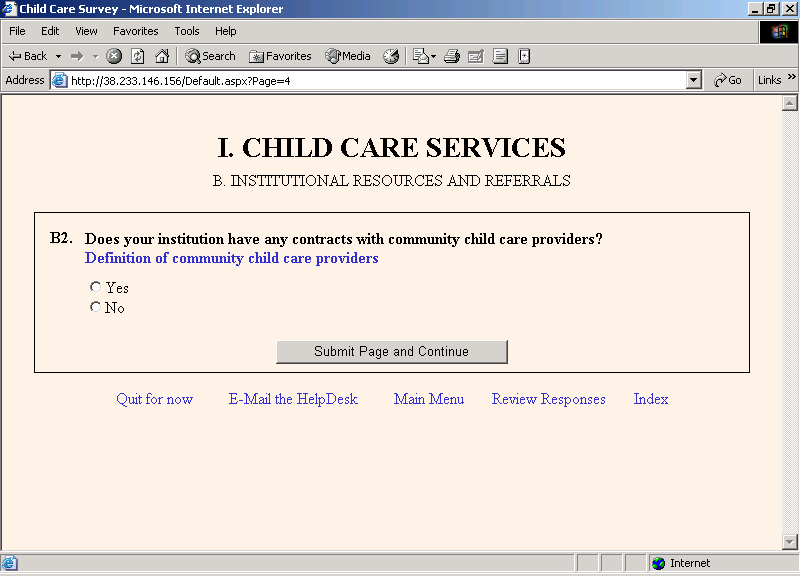
Task: Click Submit Page and Continue button
Action: pos(392,352)
